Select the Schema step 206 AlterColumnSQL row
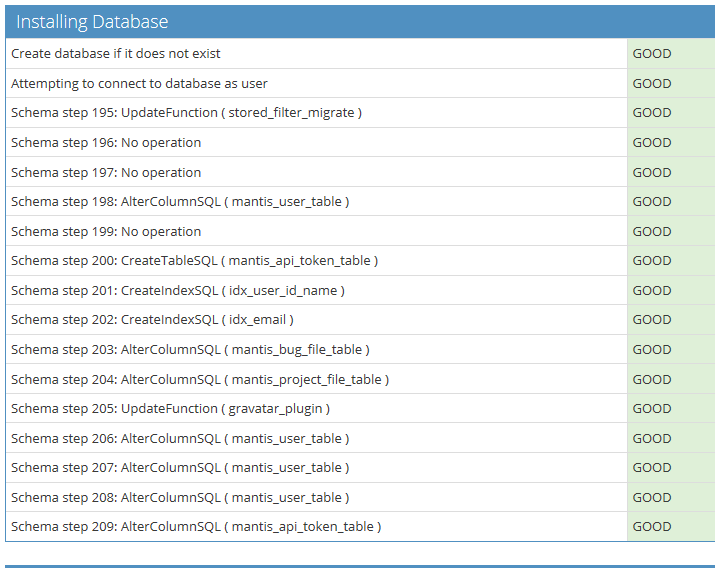This screenshot has height=568, width=715. (x=180, y=439)
